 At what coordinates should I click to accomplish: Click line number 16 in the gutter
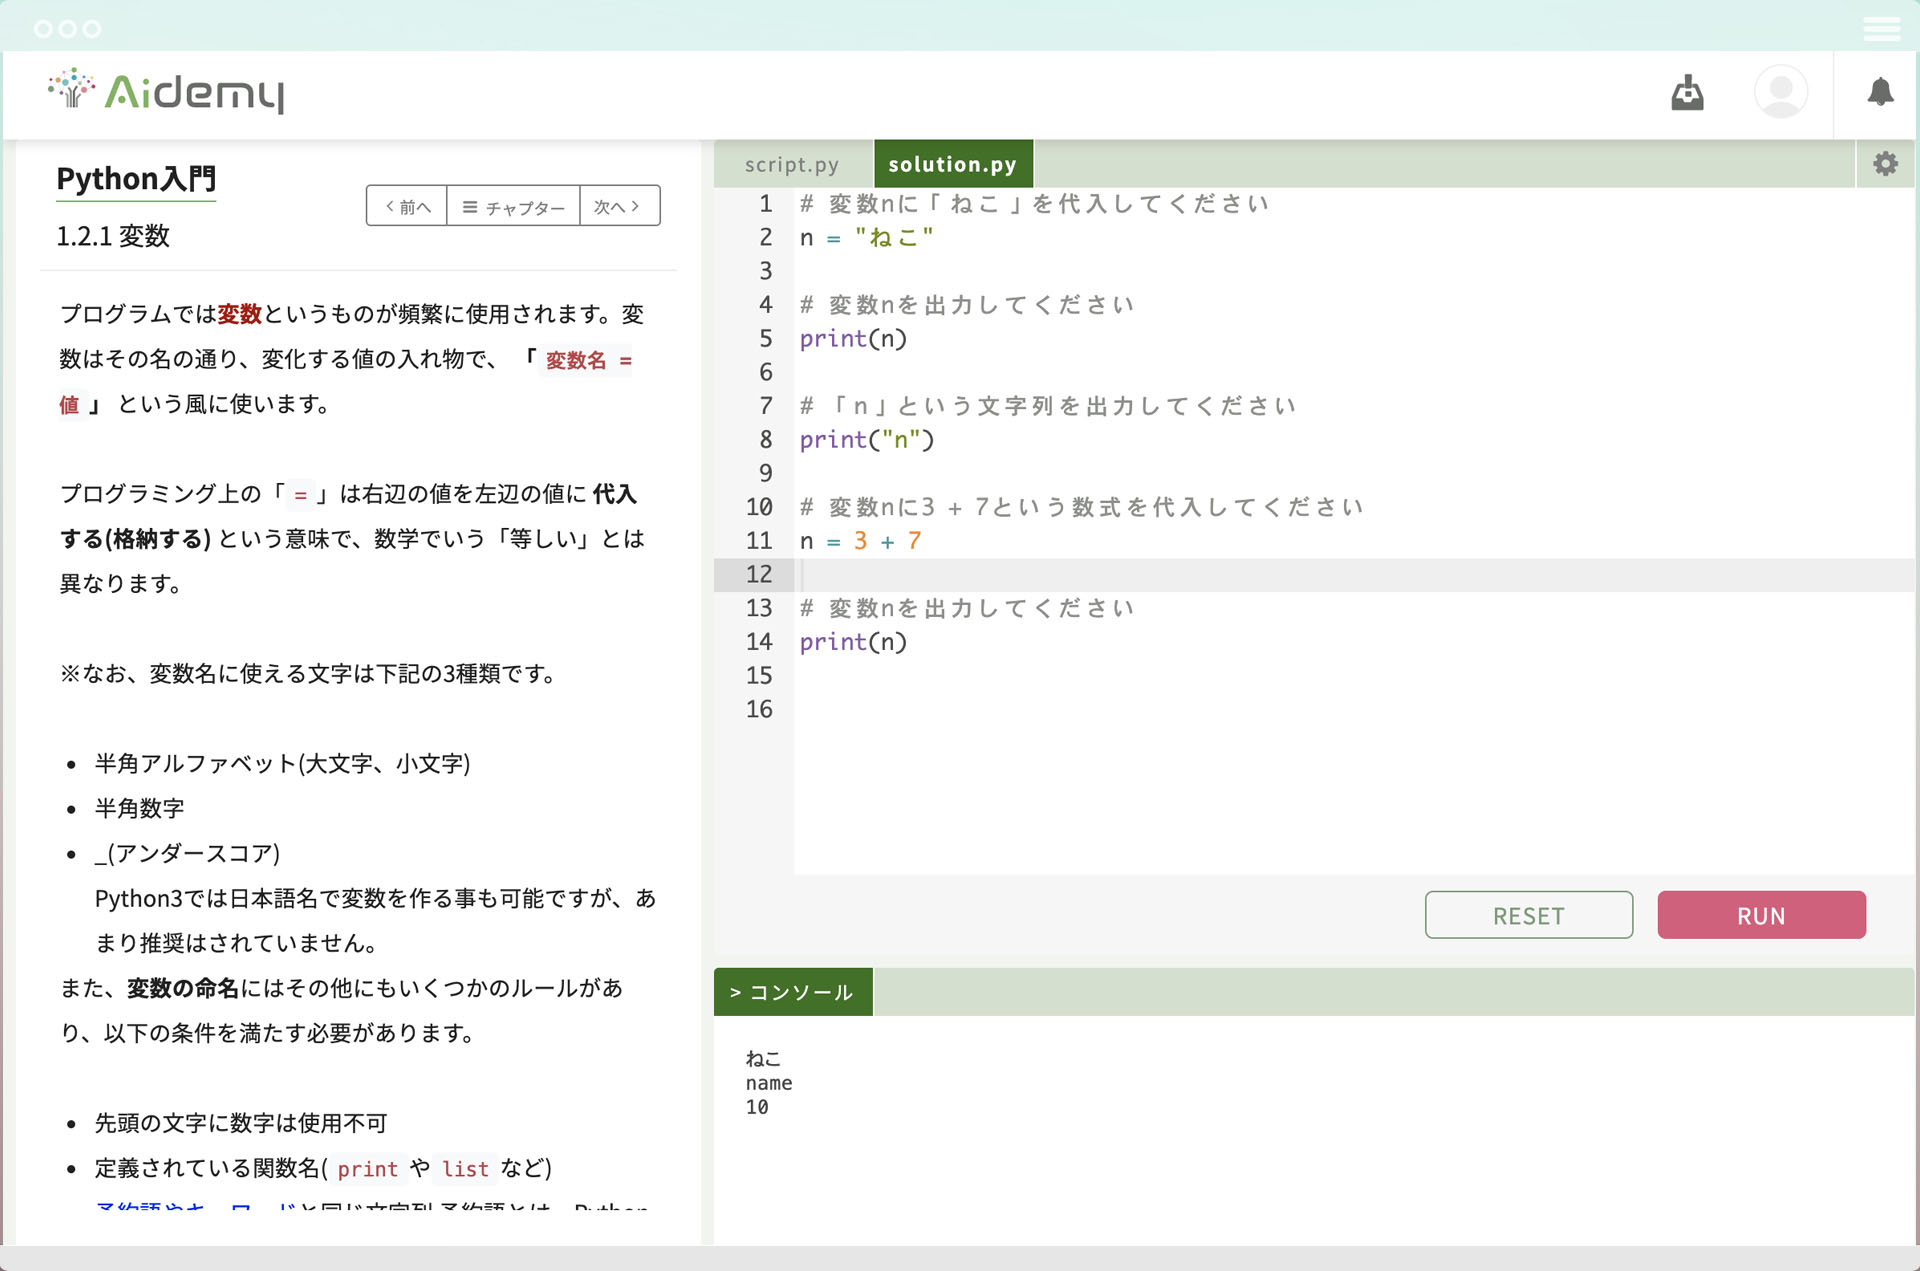(x=759, y=709)
